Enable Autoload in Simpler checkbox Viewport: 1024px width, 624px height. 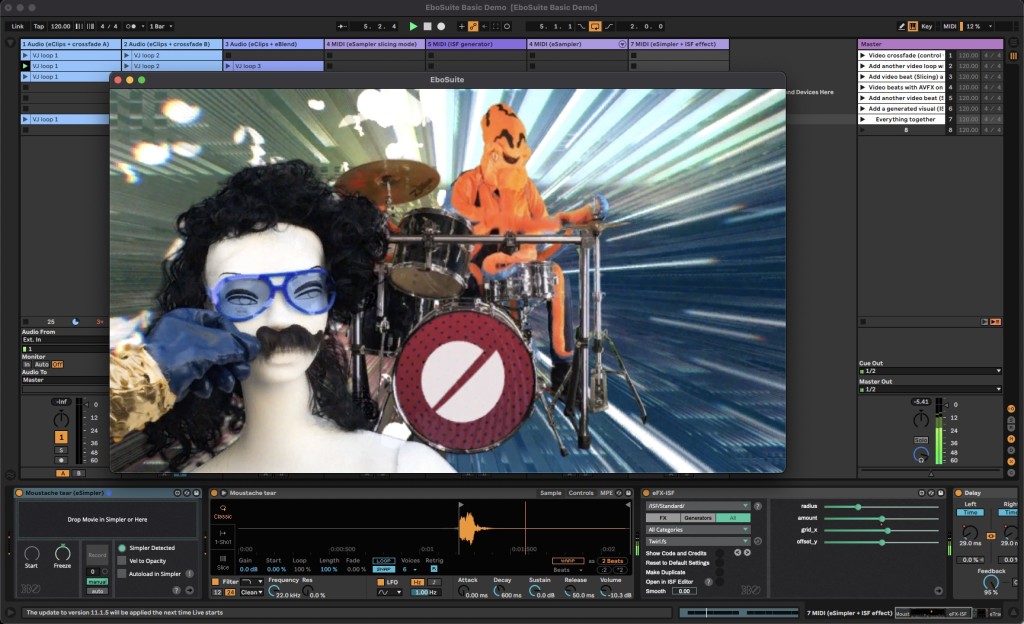122,574
